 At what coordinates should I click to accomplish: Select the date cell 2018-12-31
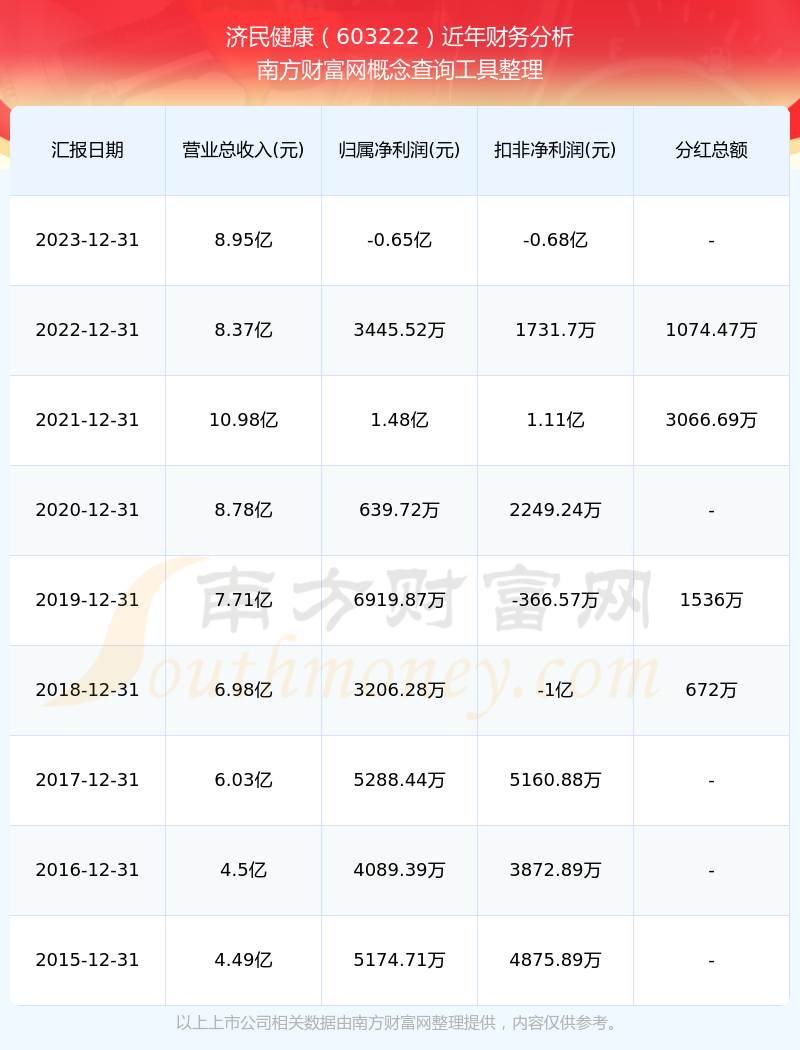[88, 690]
